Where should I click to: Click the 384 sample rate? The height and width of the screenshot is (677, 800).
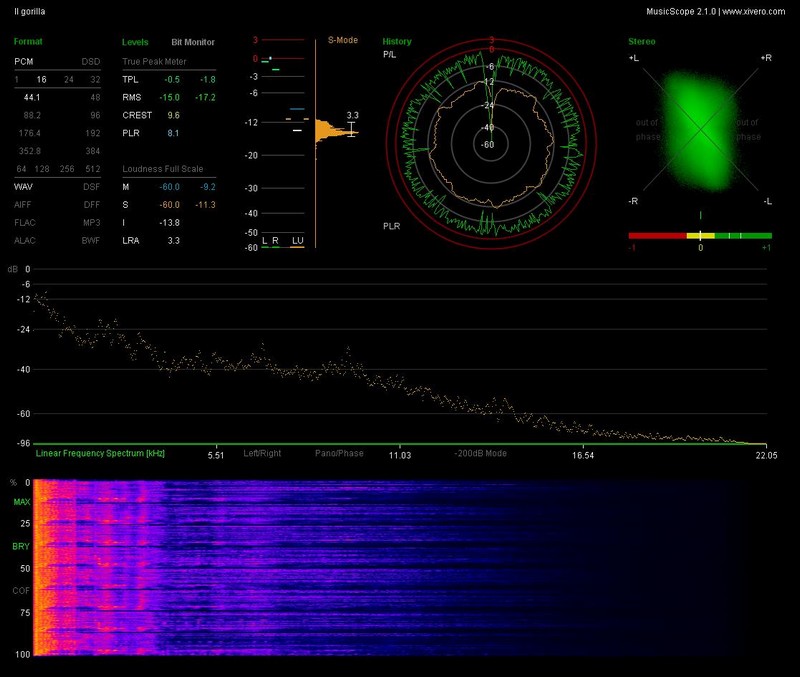pyautogui.click(x=93, y=151)
